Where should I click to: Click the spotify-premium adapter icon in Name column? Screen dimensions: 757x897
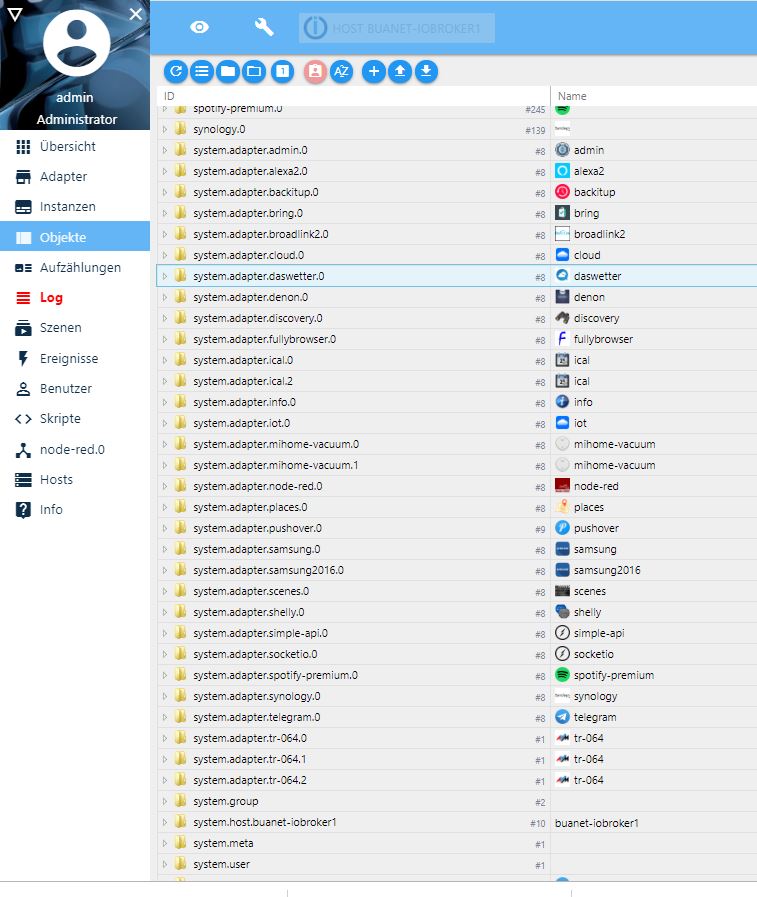[x=562, y=674]
